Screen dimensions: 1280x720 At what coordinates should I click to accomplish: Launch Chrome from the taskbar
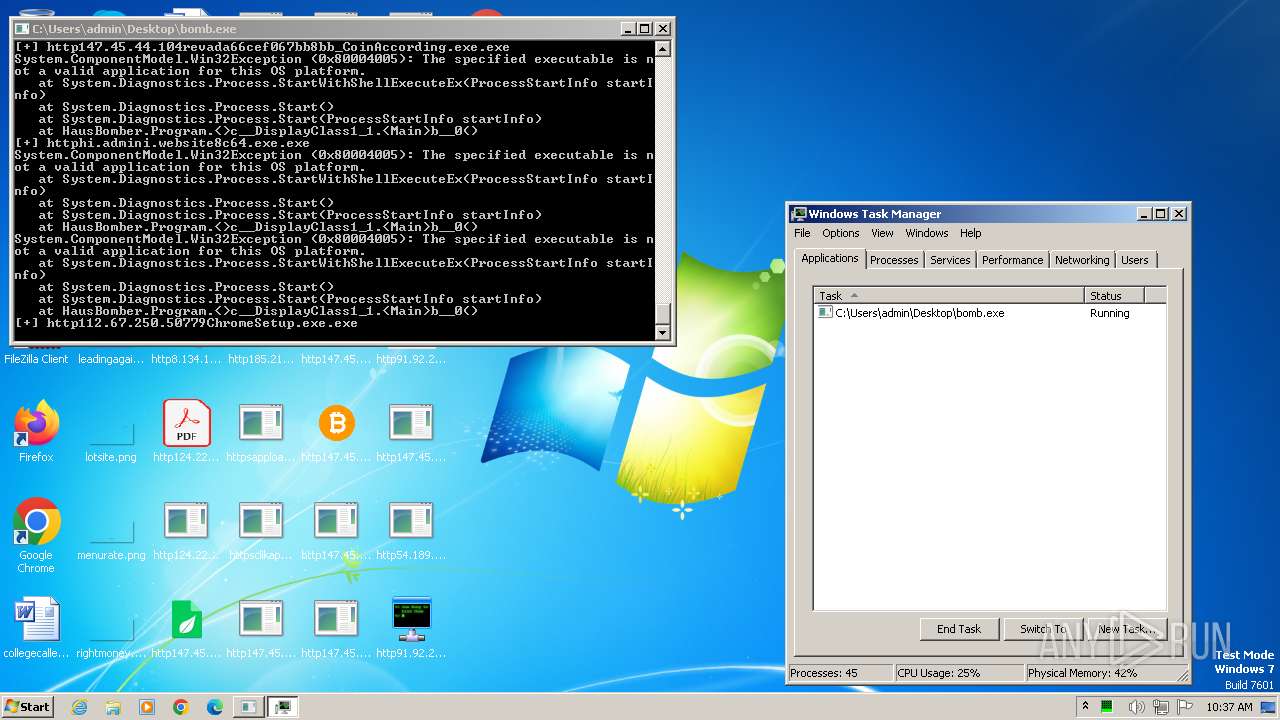coord(181,707)
